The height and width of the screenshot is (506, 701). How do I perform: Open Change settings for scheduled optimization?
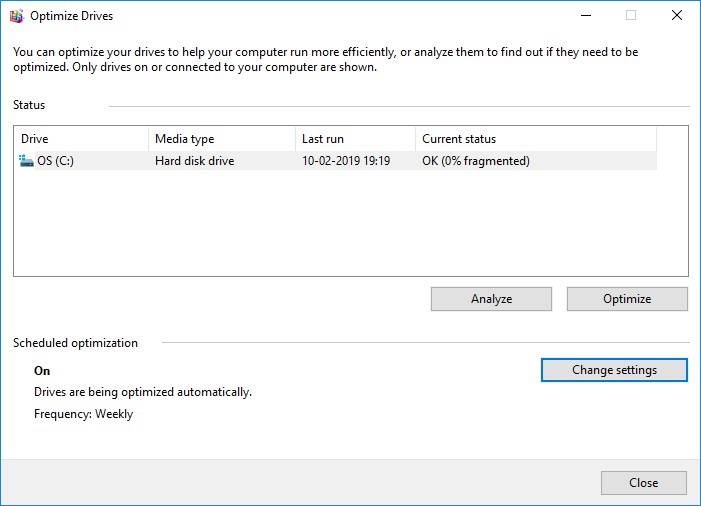[614, 370]
